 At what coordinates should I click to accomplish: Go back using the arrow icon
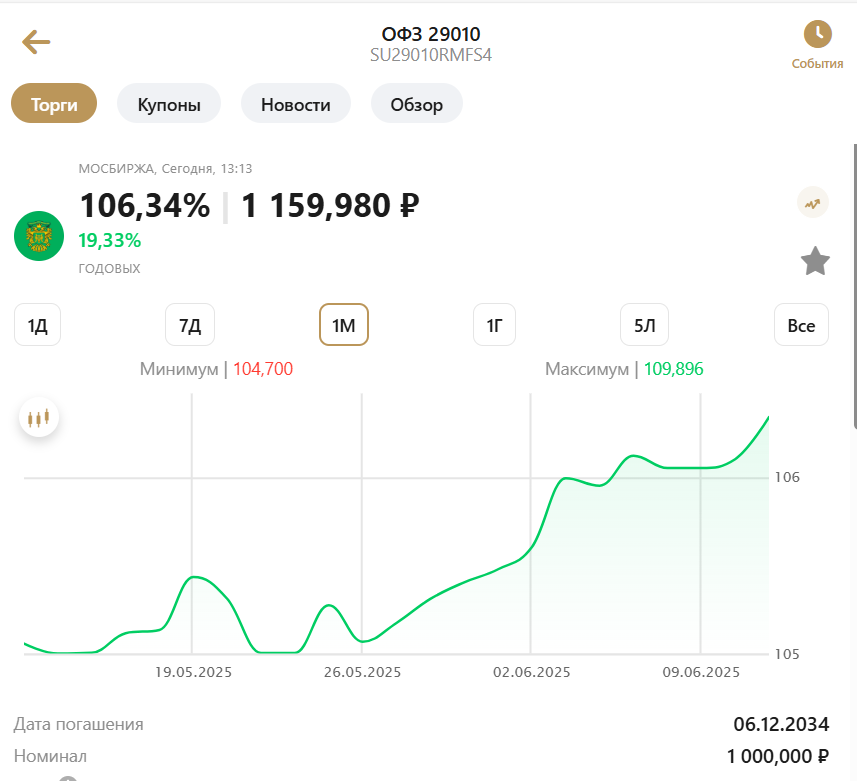pyautogui.click(x=36, y=42)
